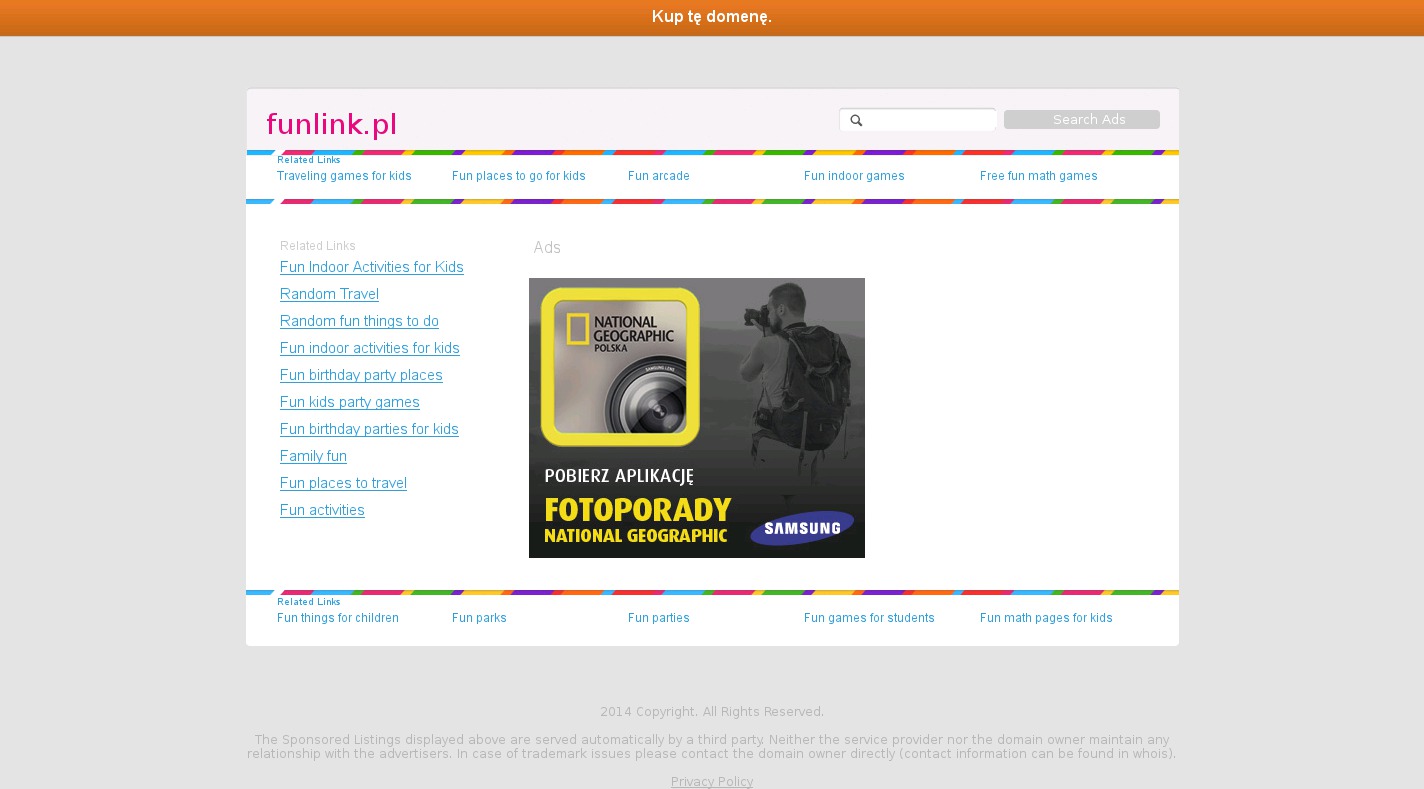Viewport: 1424px width, 789px height.
Task: Click 'Fun Indoor Activities for Kids' sidebar link
Action: pyautogui.click(x=371, y=267)
